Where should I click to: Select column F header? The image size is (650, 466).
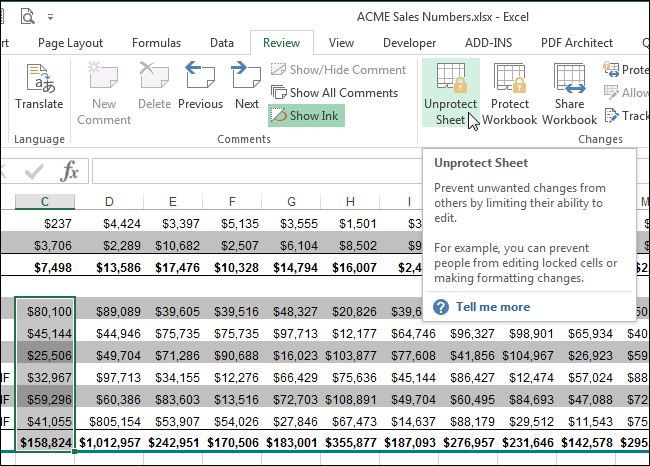232,201
